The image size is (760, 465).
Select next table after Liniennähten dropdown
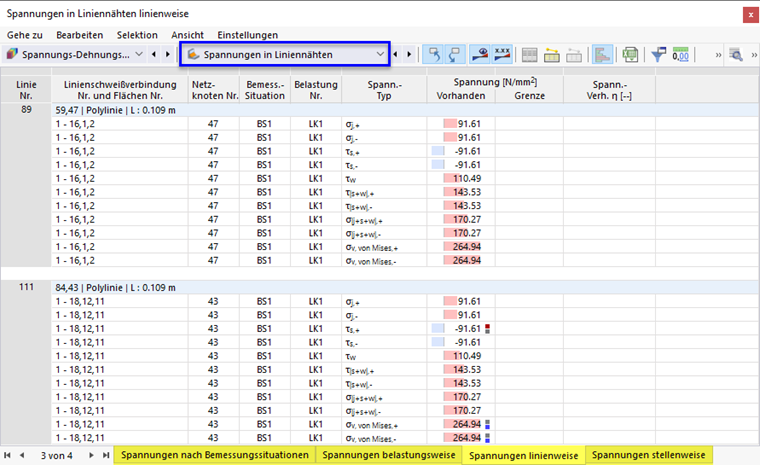point(409,54)
